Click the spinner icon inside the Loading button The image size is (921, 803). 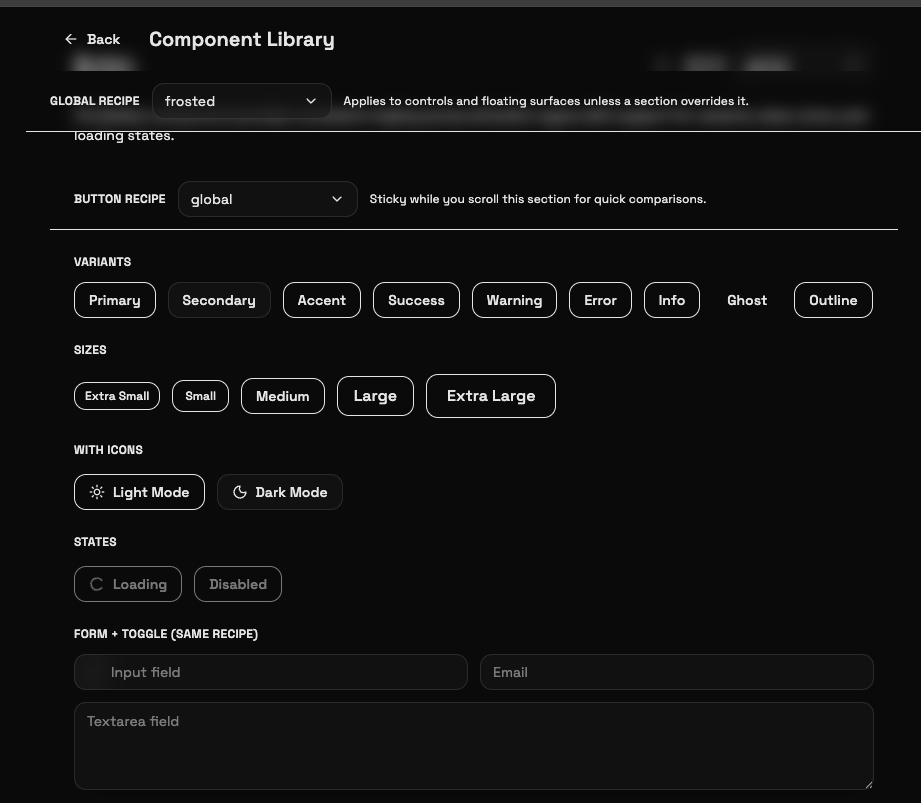96,584
